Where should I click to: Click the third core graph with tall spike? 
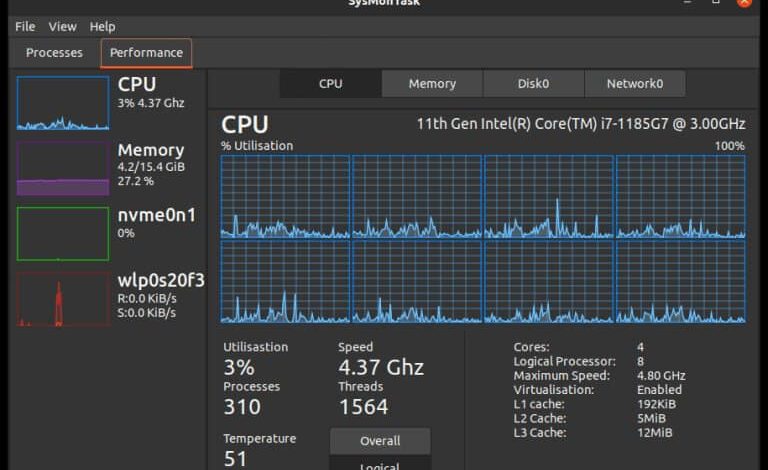[x=549, y=197]
